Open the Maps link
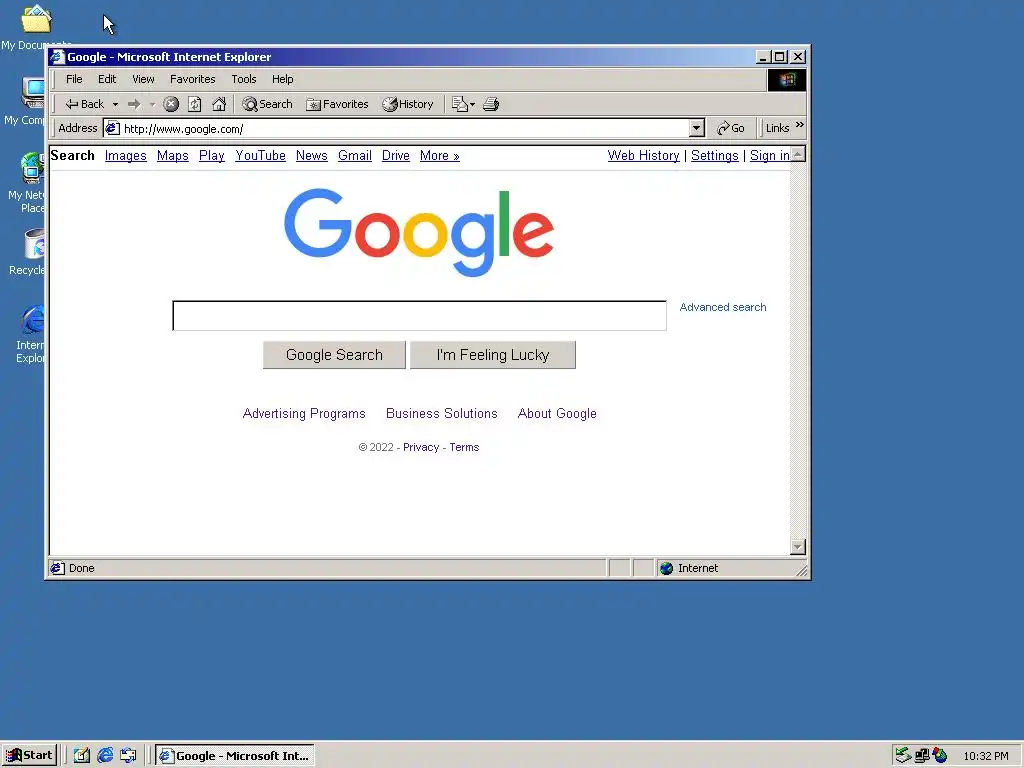1024x768 pixels. pyautogui.click(x=172, y=155)
